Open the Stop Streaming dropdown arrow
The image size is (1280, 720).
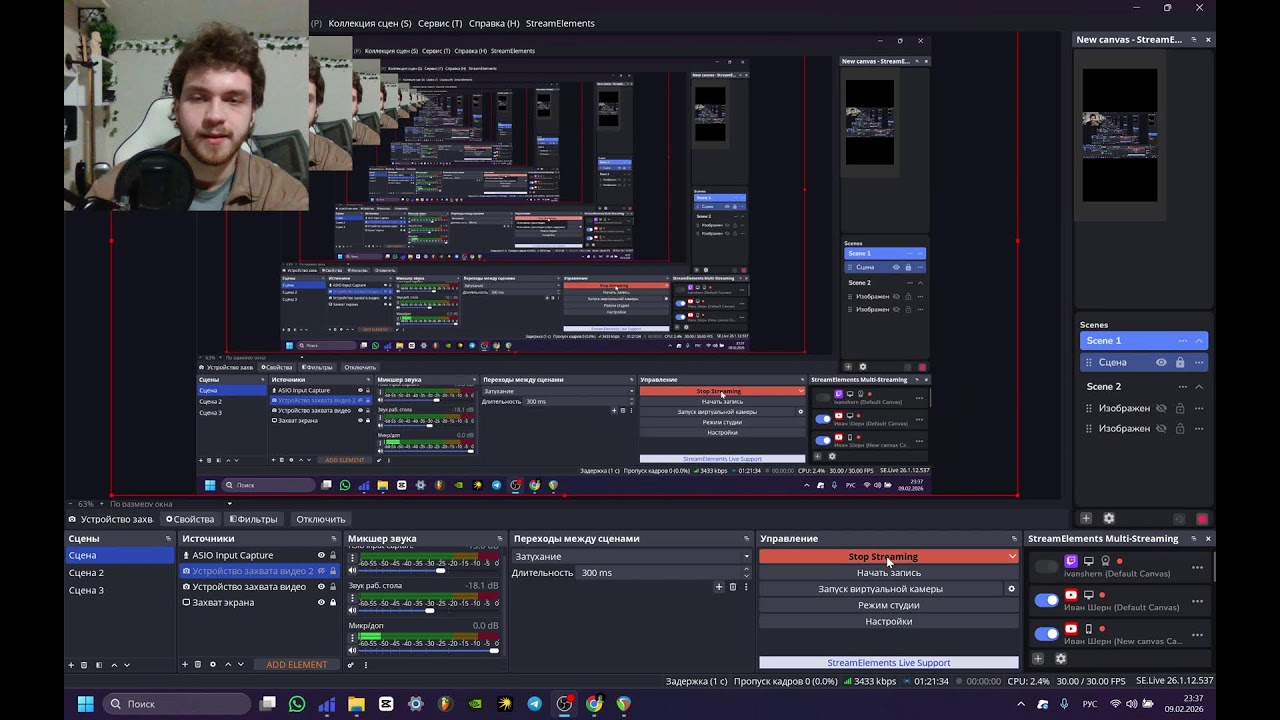[x=1012, y=556]
